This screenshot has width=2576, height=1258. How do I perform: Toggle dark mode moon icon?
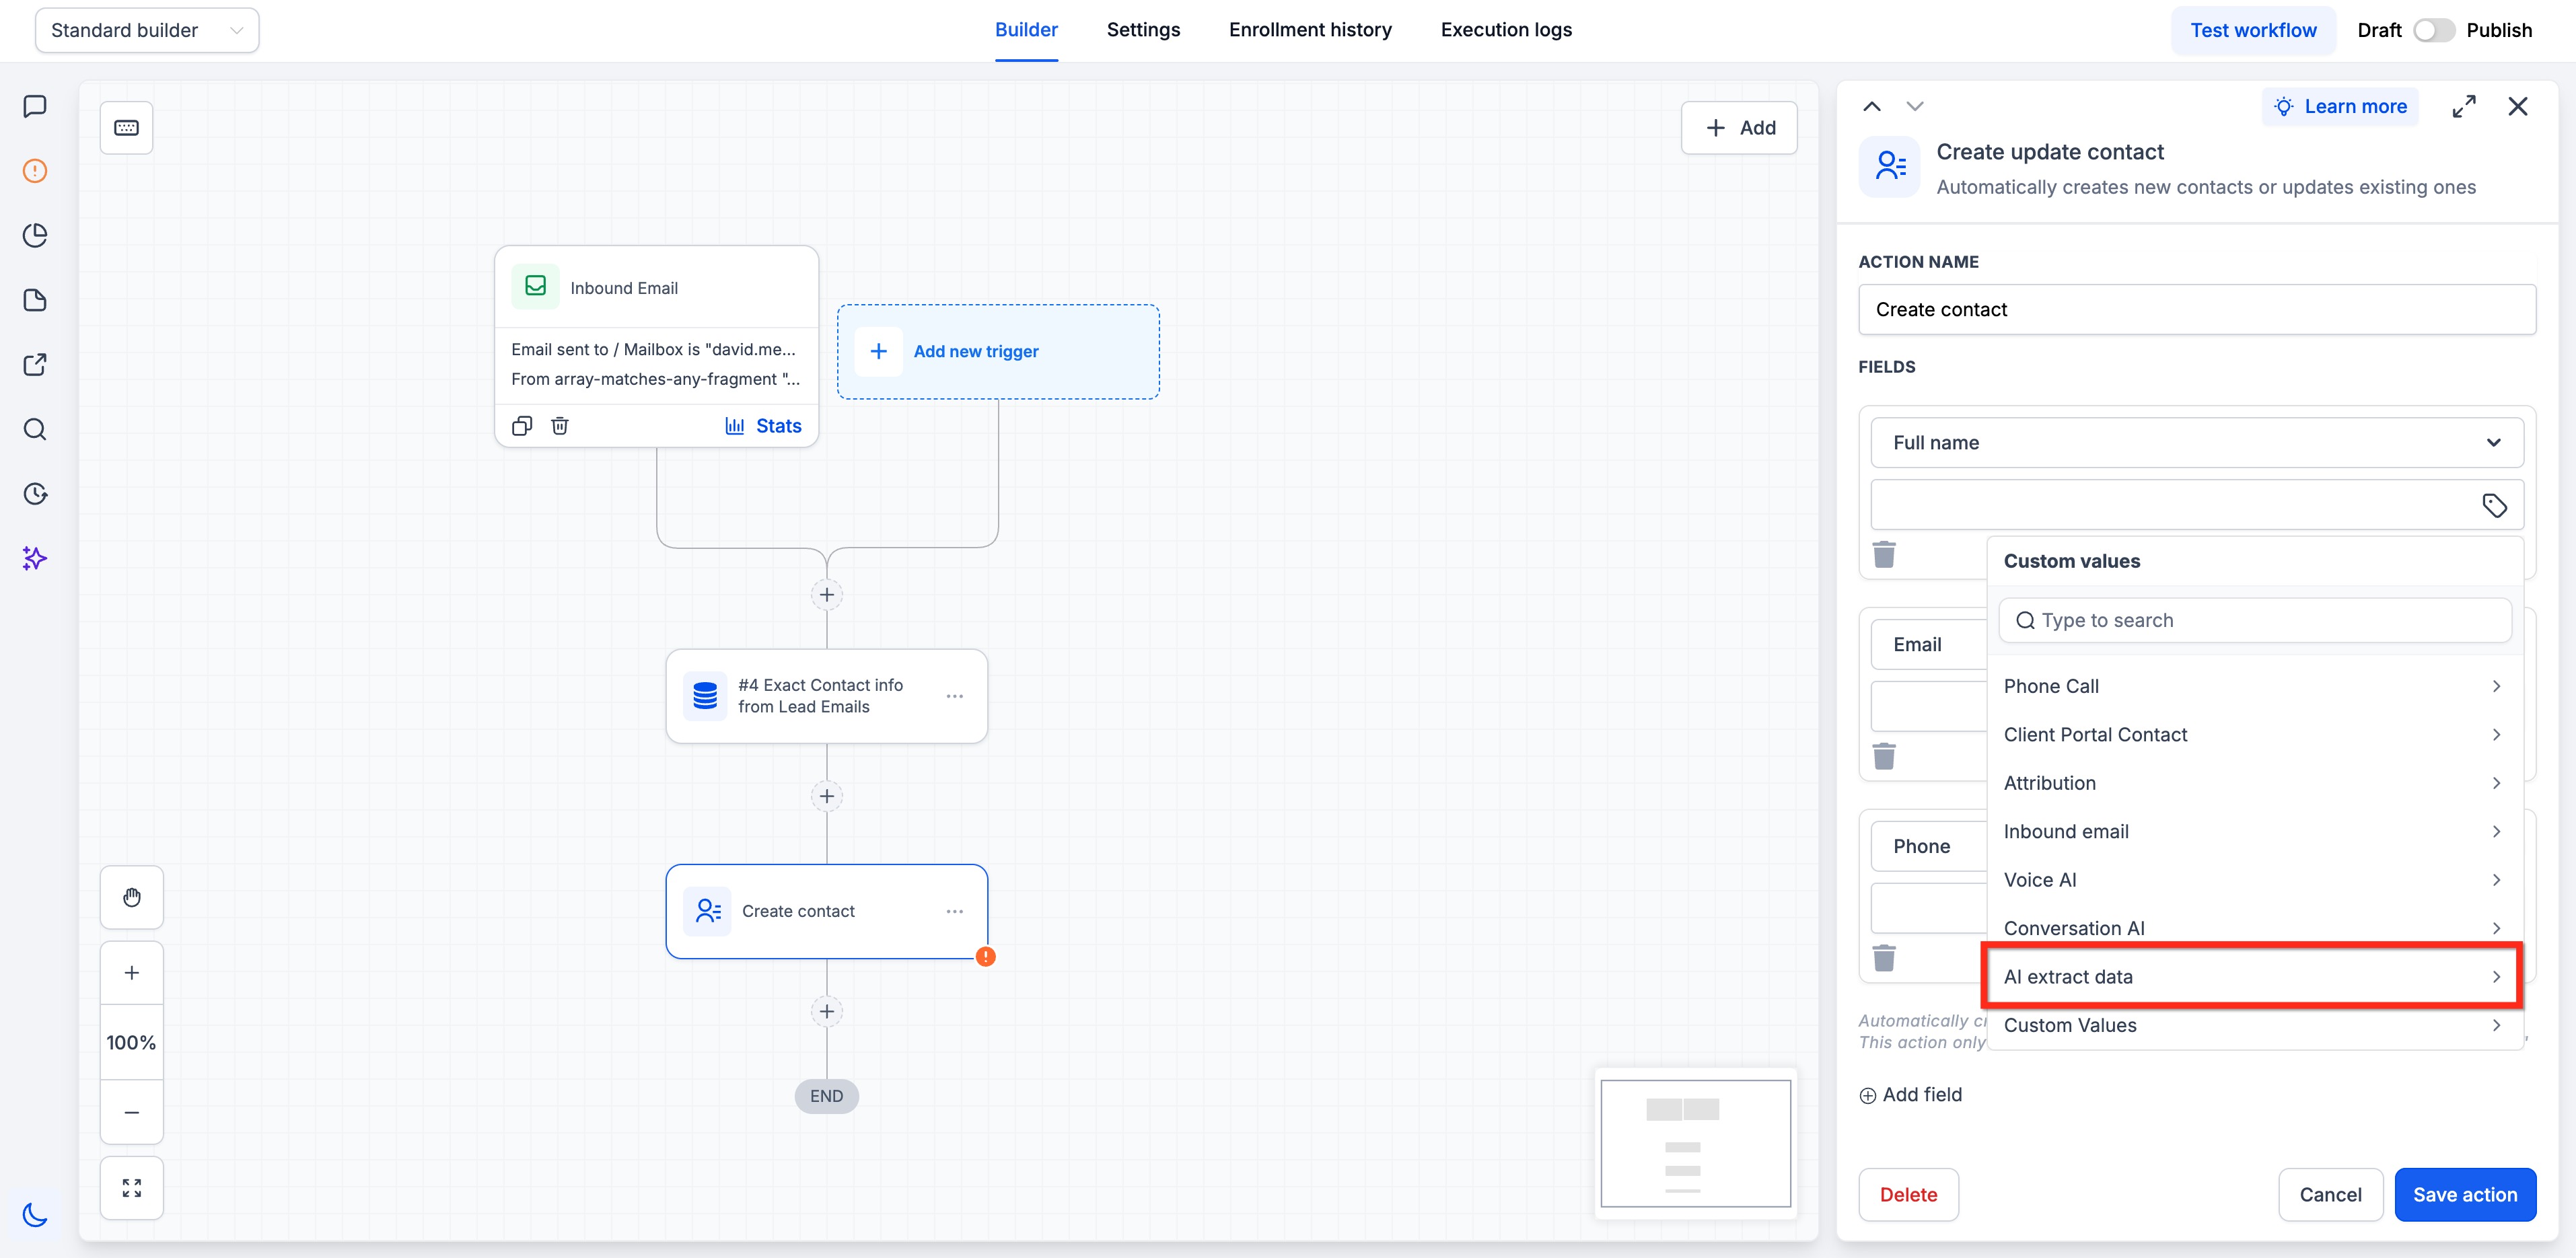click(35, 1215)
